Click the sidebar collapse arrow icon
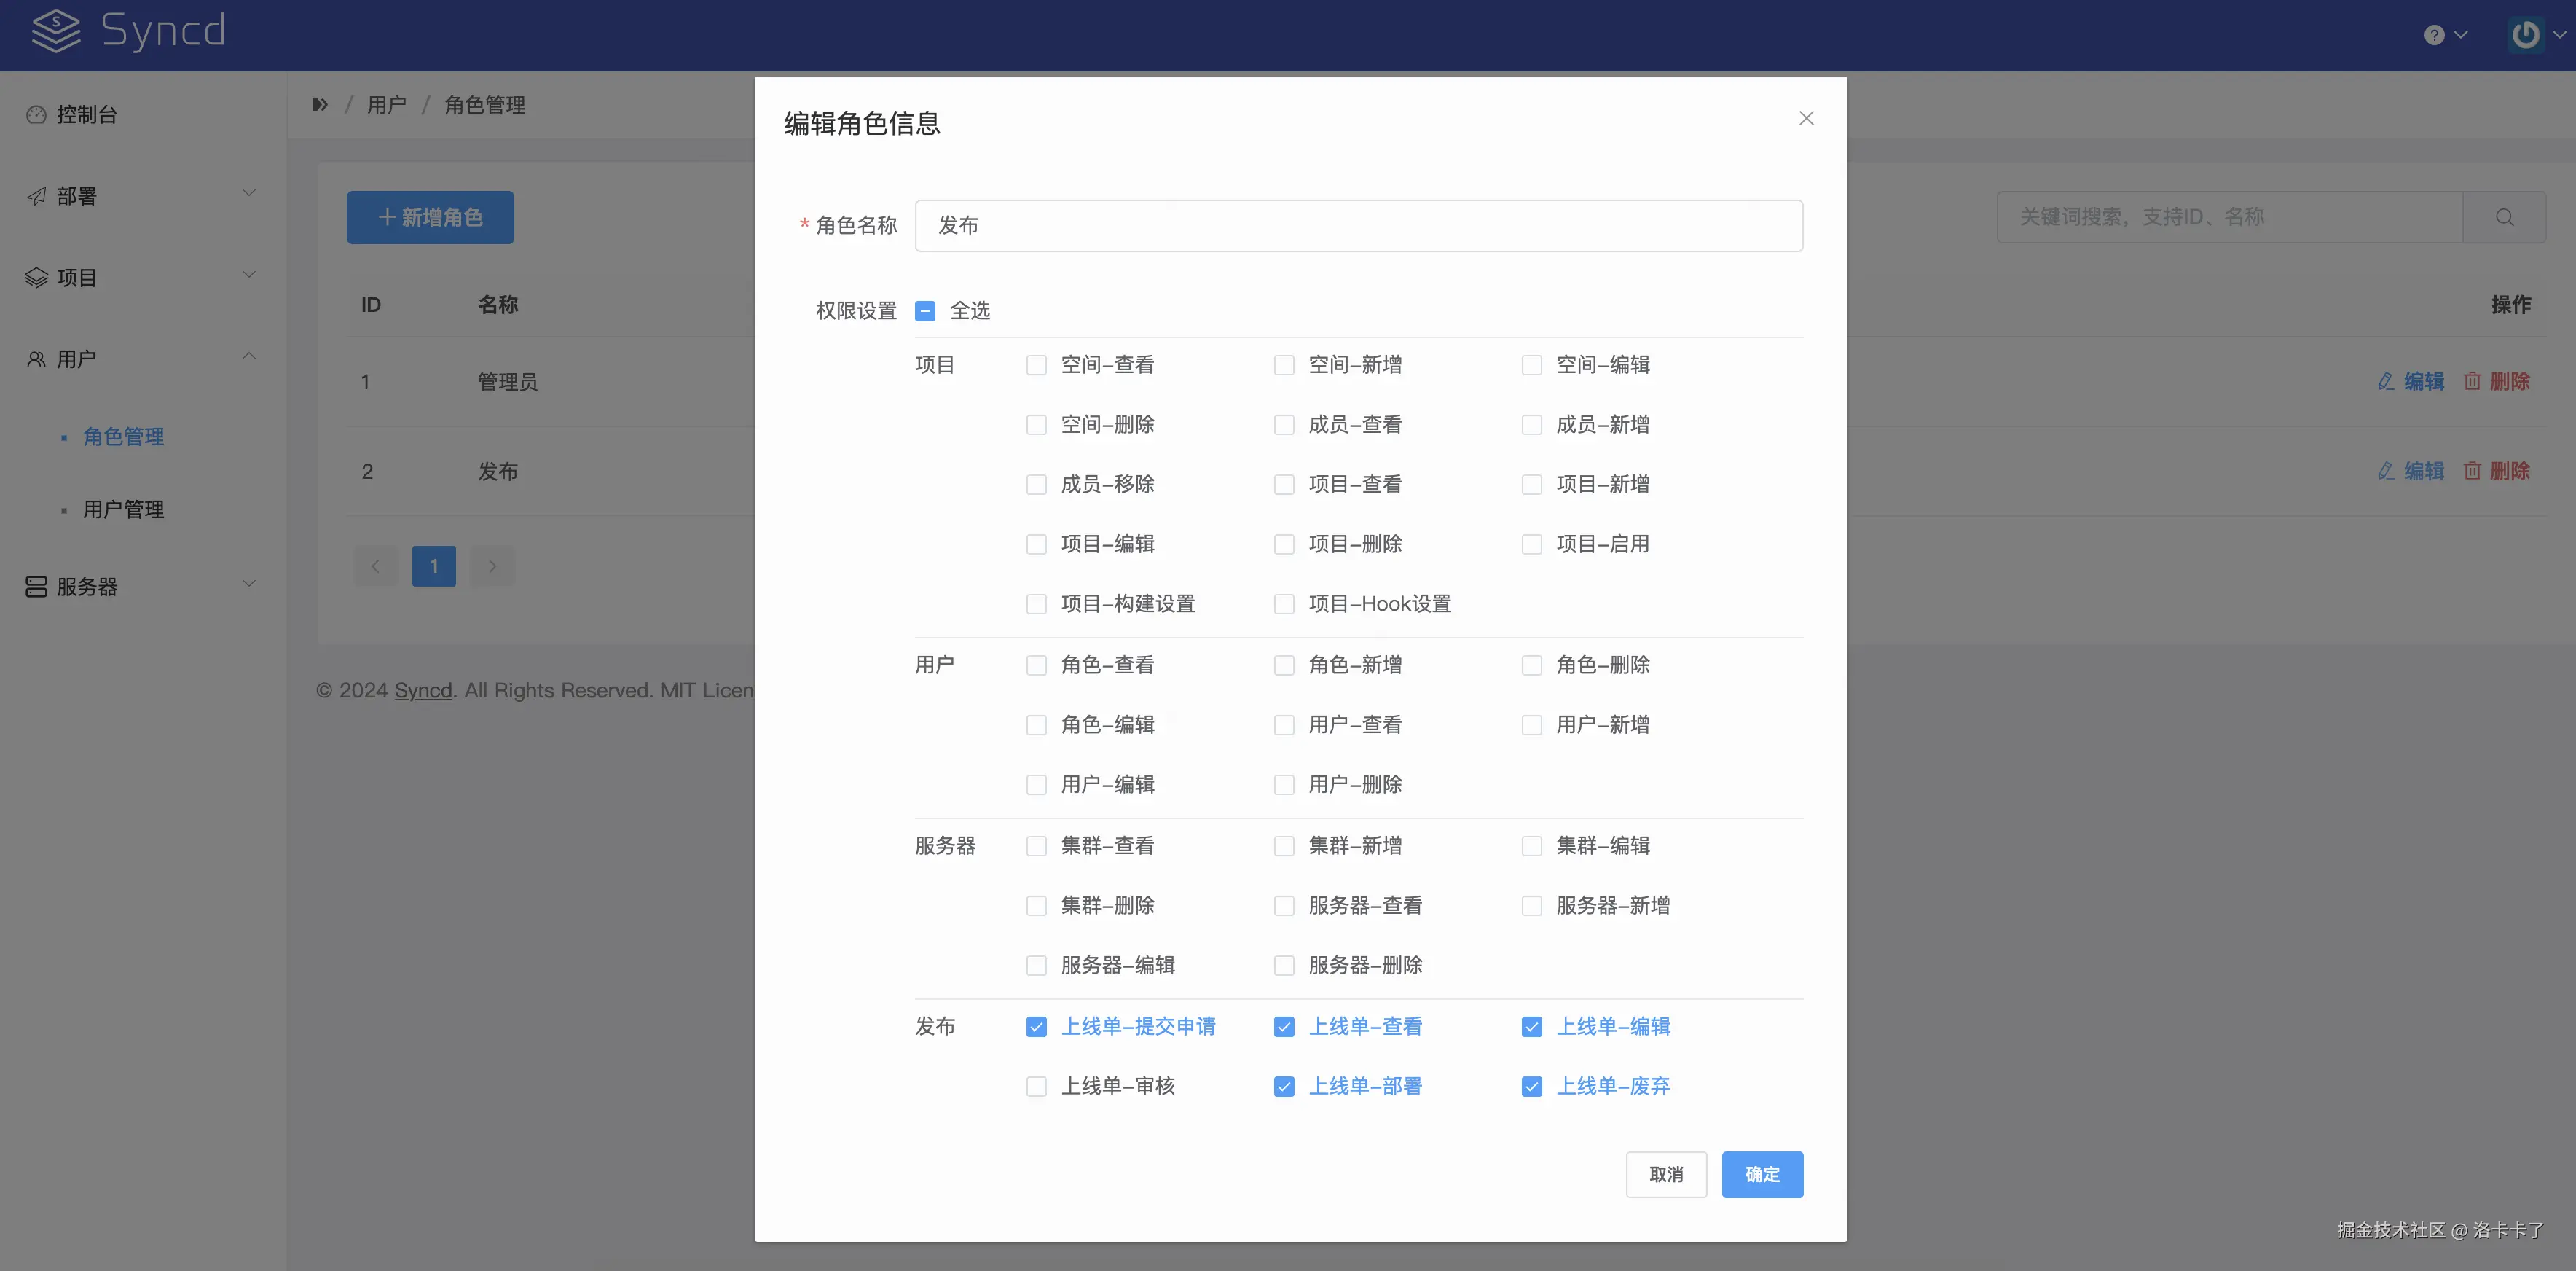The width and height of the screenshot is (2576, 1271). pos(320,105)
